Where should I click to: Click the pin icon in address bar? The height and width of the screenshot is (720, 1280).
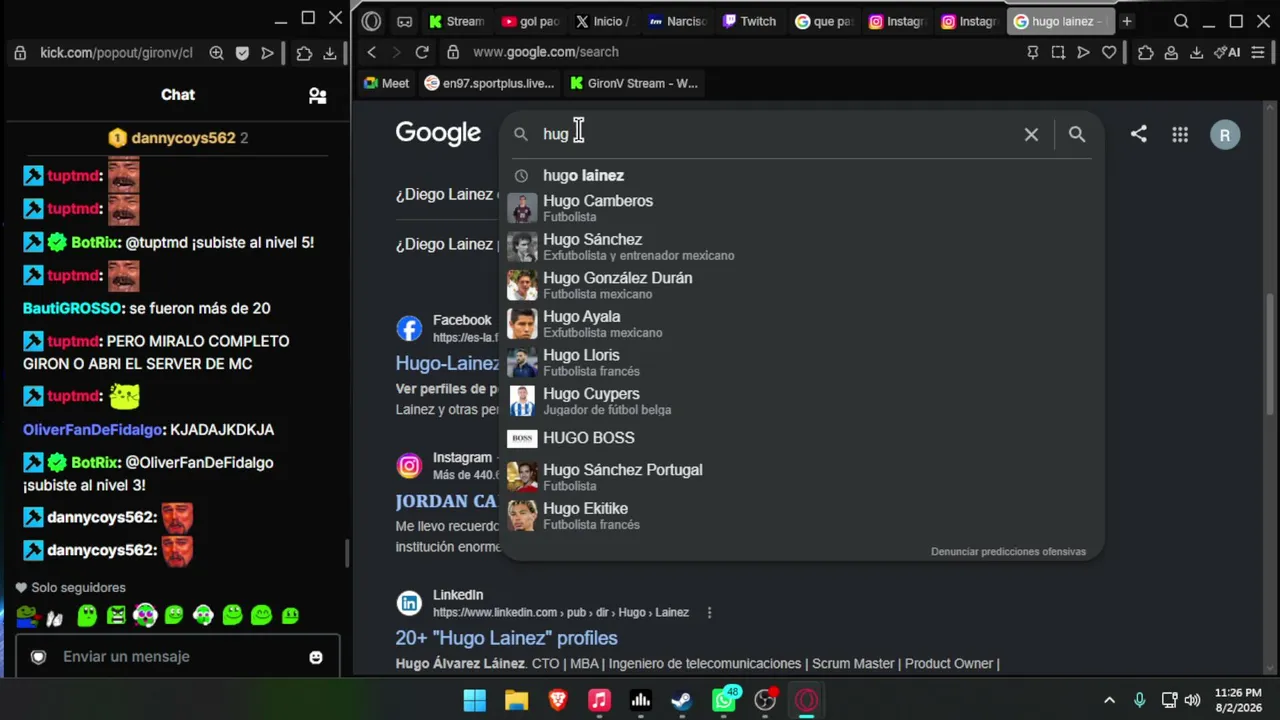[1033, 52]
